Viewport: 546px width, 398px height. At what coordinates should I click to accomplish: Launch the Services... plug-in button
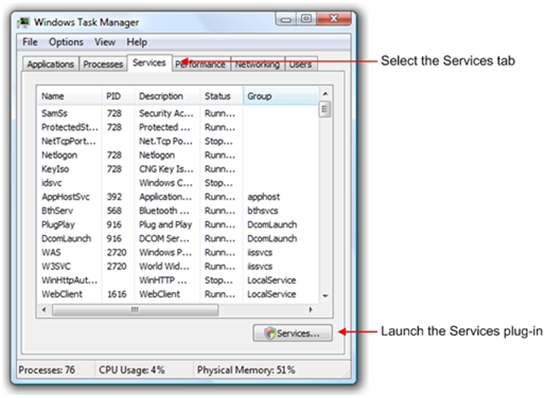[292, 333]
